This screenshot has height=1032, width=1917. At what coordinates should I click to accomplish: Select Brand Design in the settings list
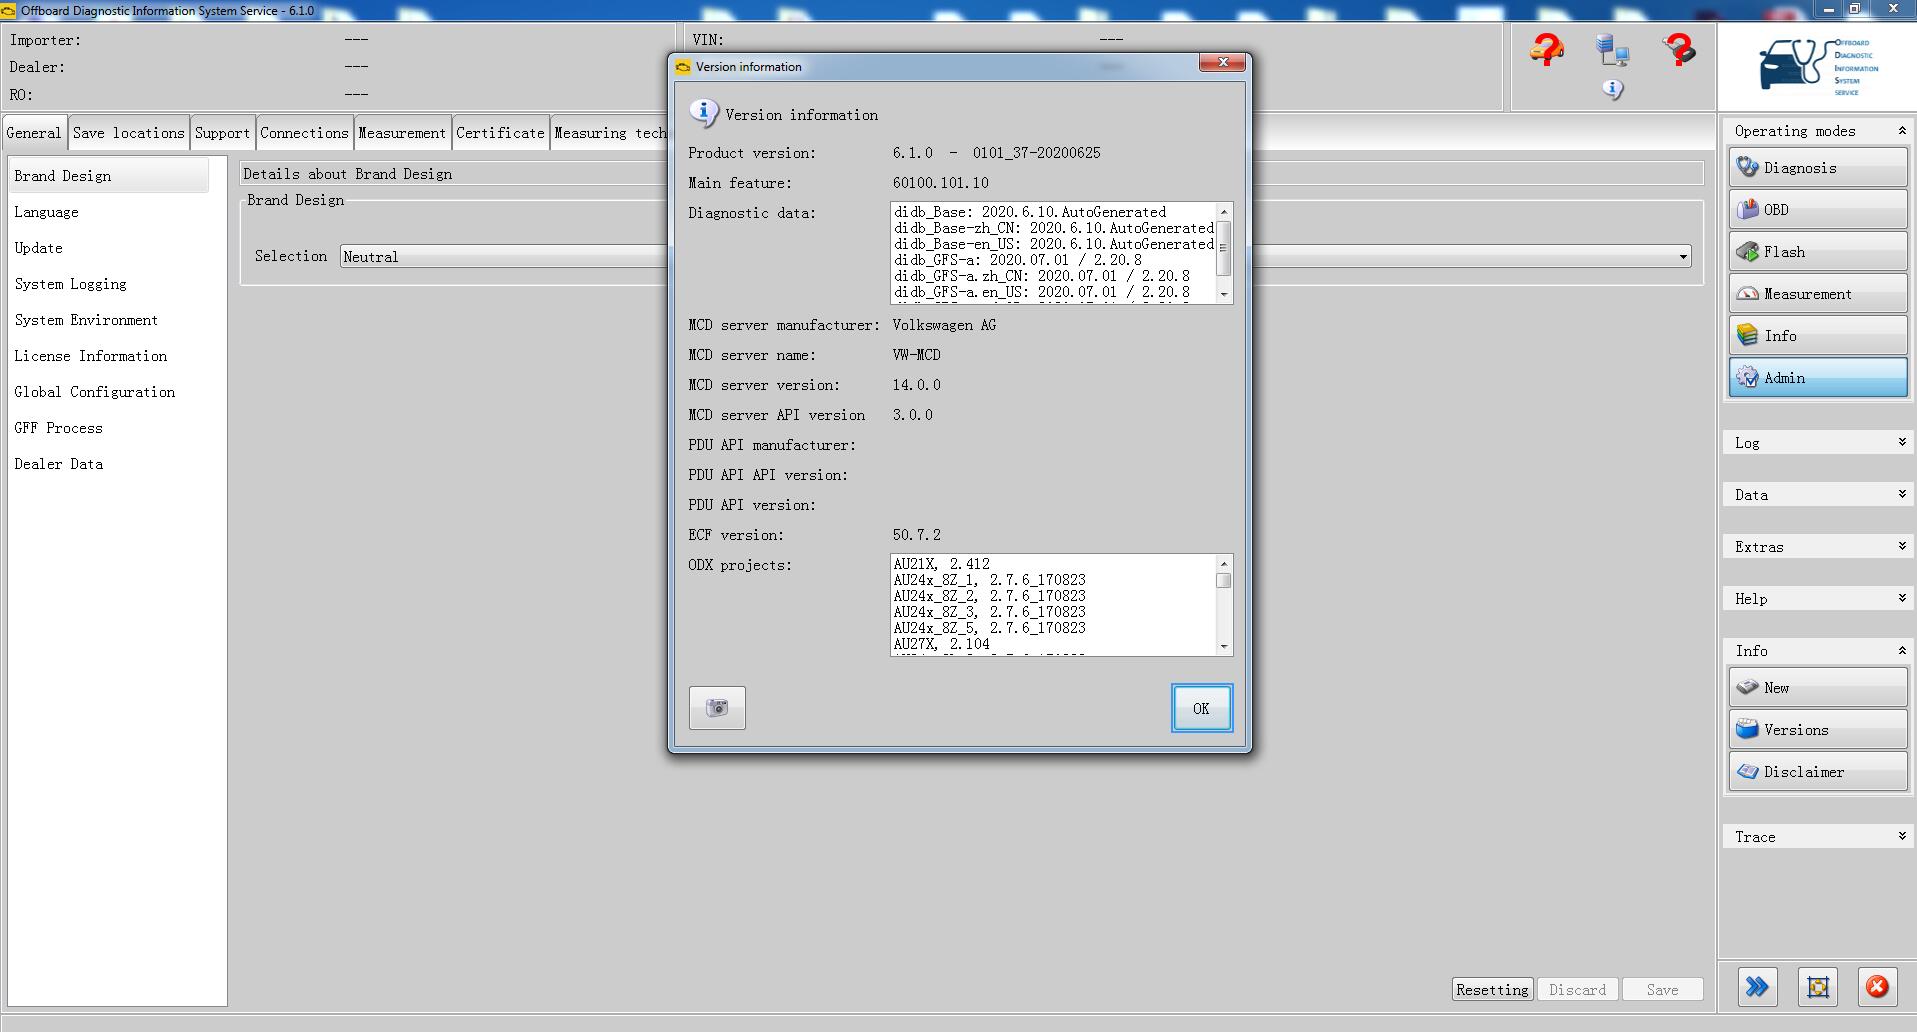click(63, 175)
